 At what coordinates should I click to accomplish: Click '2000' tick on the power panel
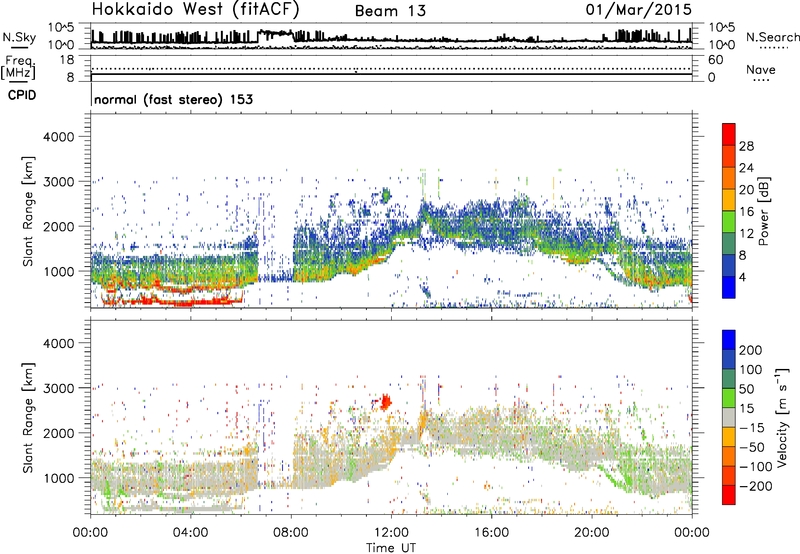59,226
